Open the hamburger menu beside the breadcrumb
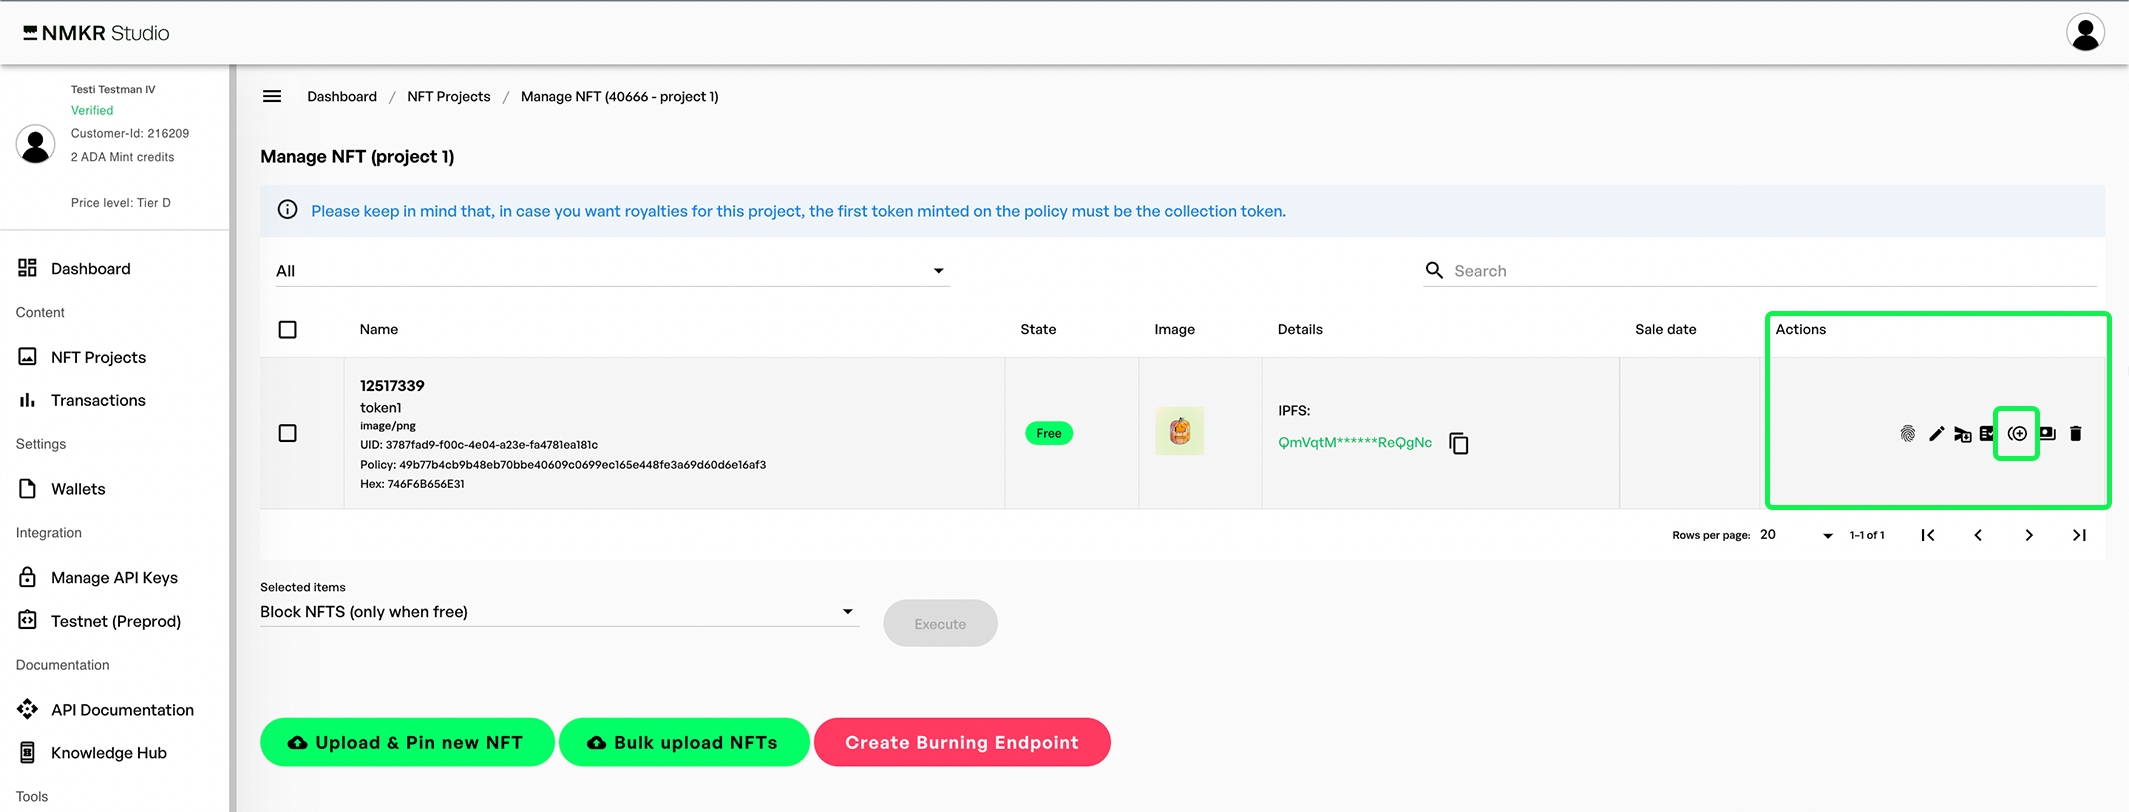 click(x=272, y=96)
